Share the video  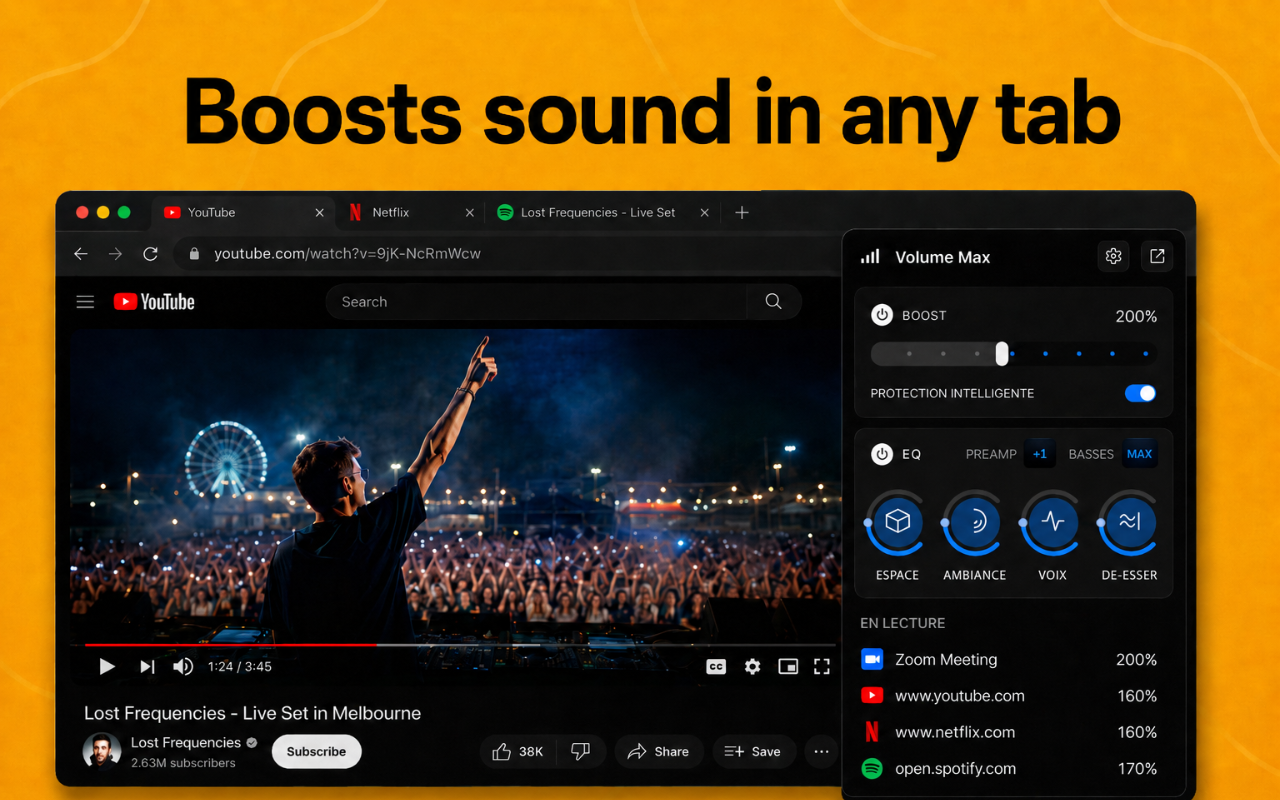(x=658, y=752)
